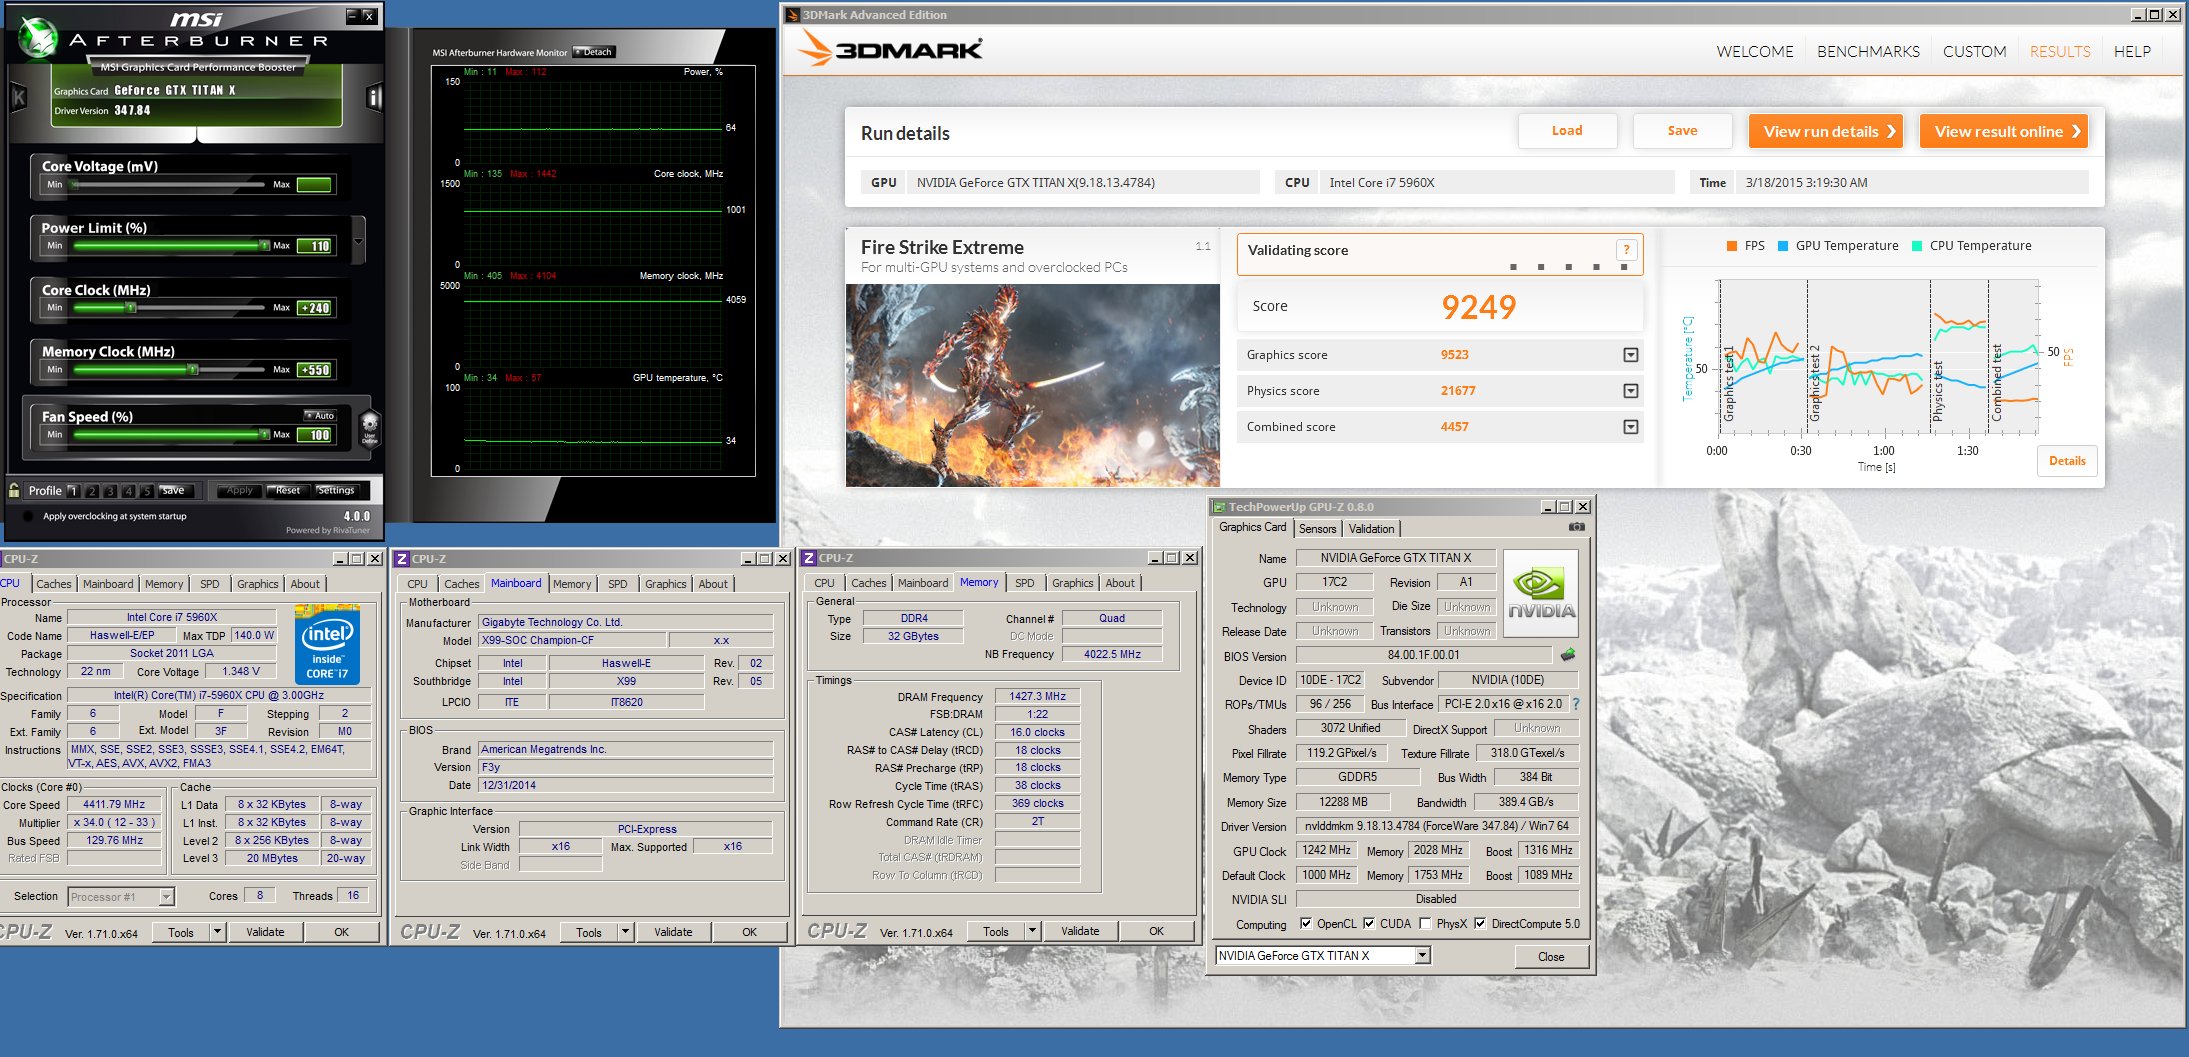
Task: Open the CUSTOM tab in 3DMark
Action: point(1974,52)
